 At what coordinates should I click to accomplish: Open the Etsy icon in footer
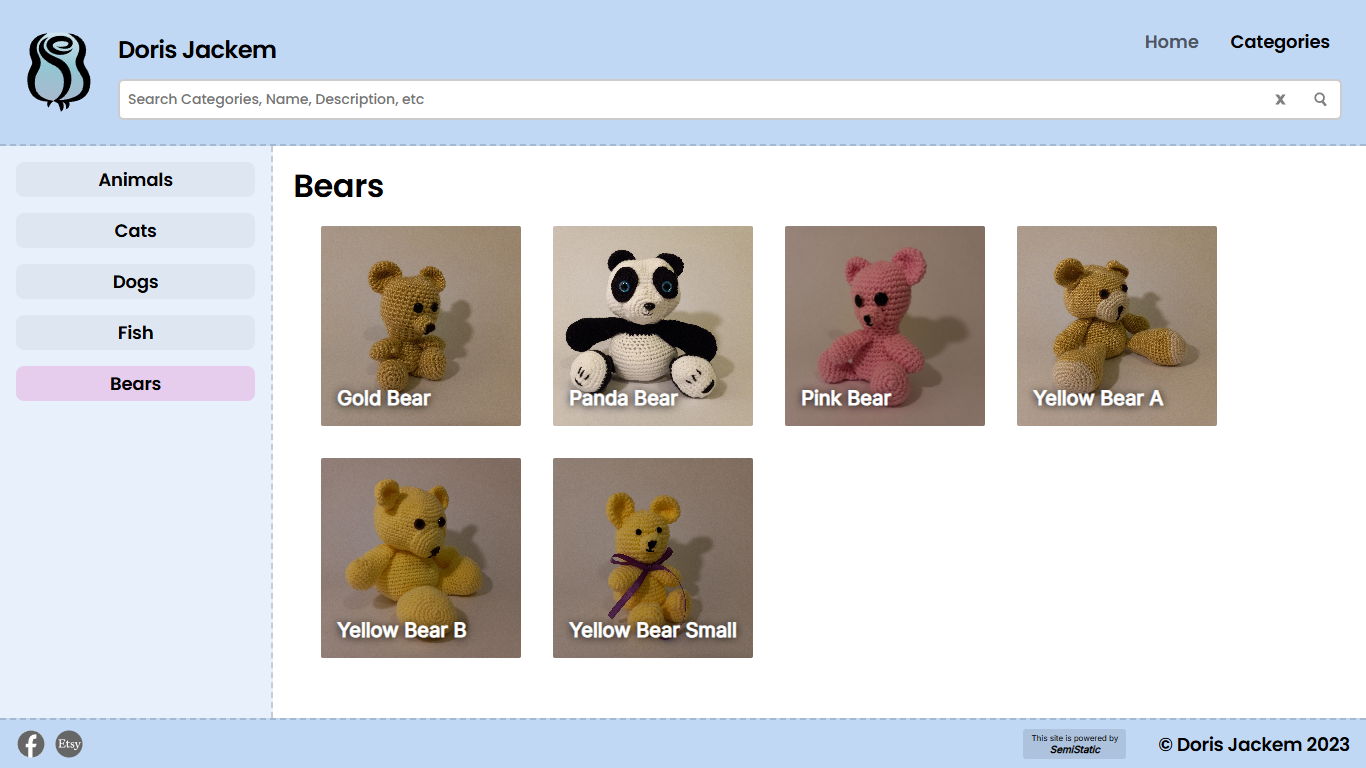[69, 744]
